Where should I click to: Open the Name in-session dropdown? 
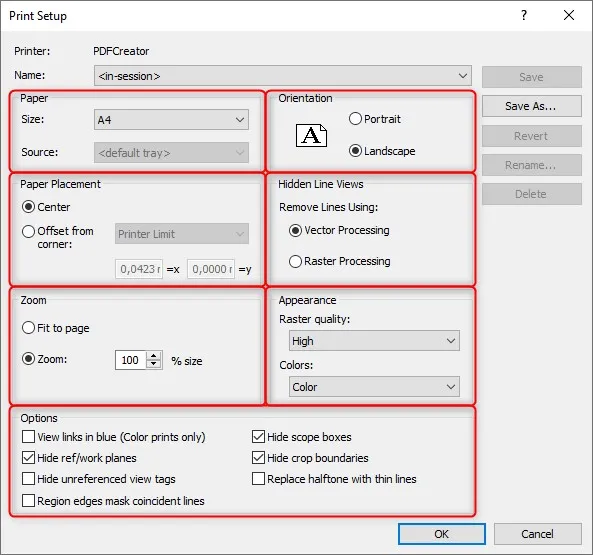click(x=283, y=76)
